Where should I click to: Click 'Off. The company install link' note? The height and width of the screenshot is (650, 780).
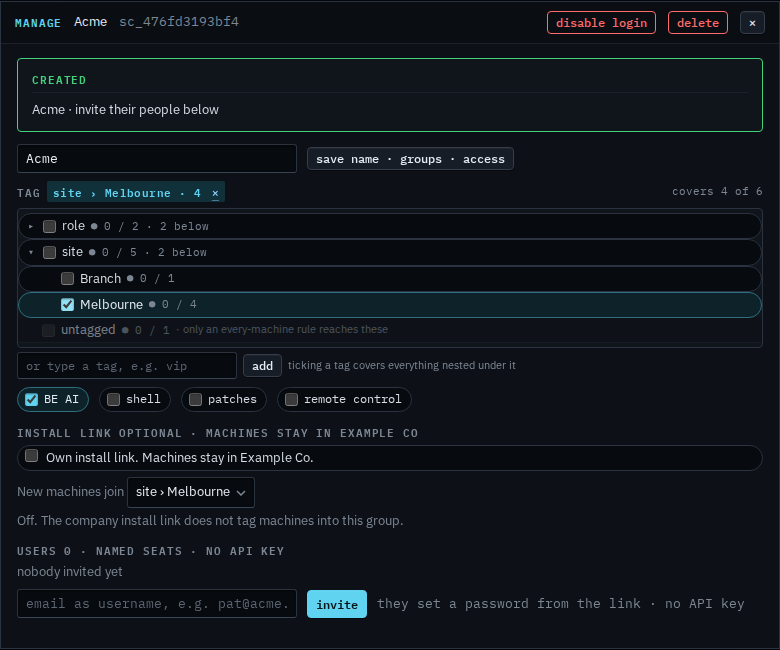point(210,521)
